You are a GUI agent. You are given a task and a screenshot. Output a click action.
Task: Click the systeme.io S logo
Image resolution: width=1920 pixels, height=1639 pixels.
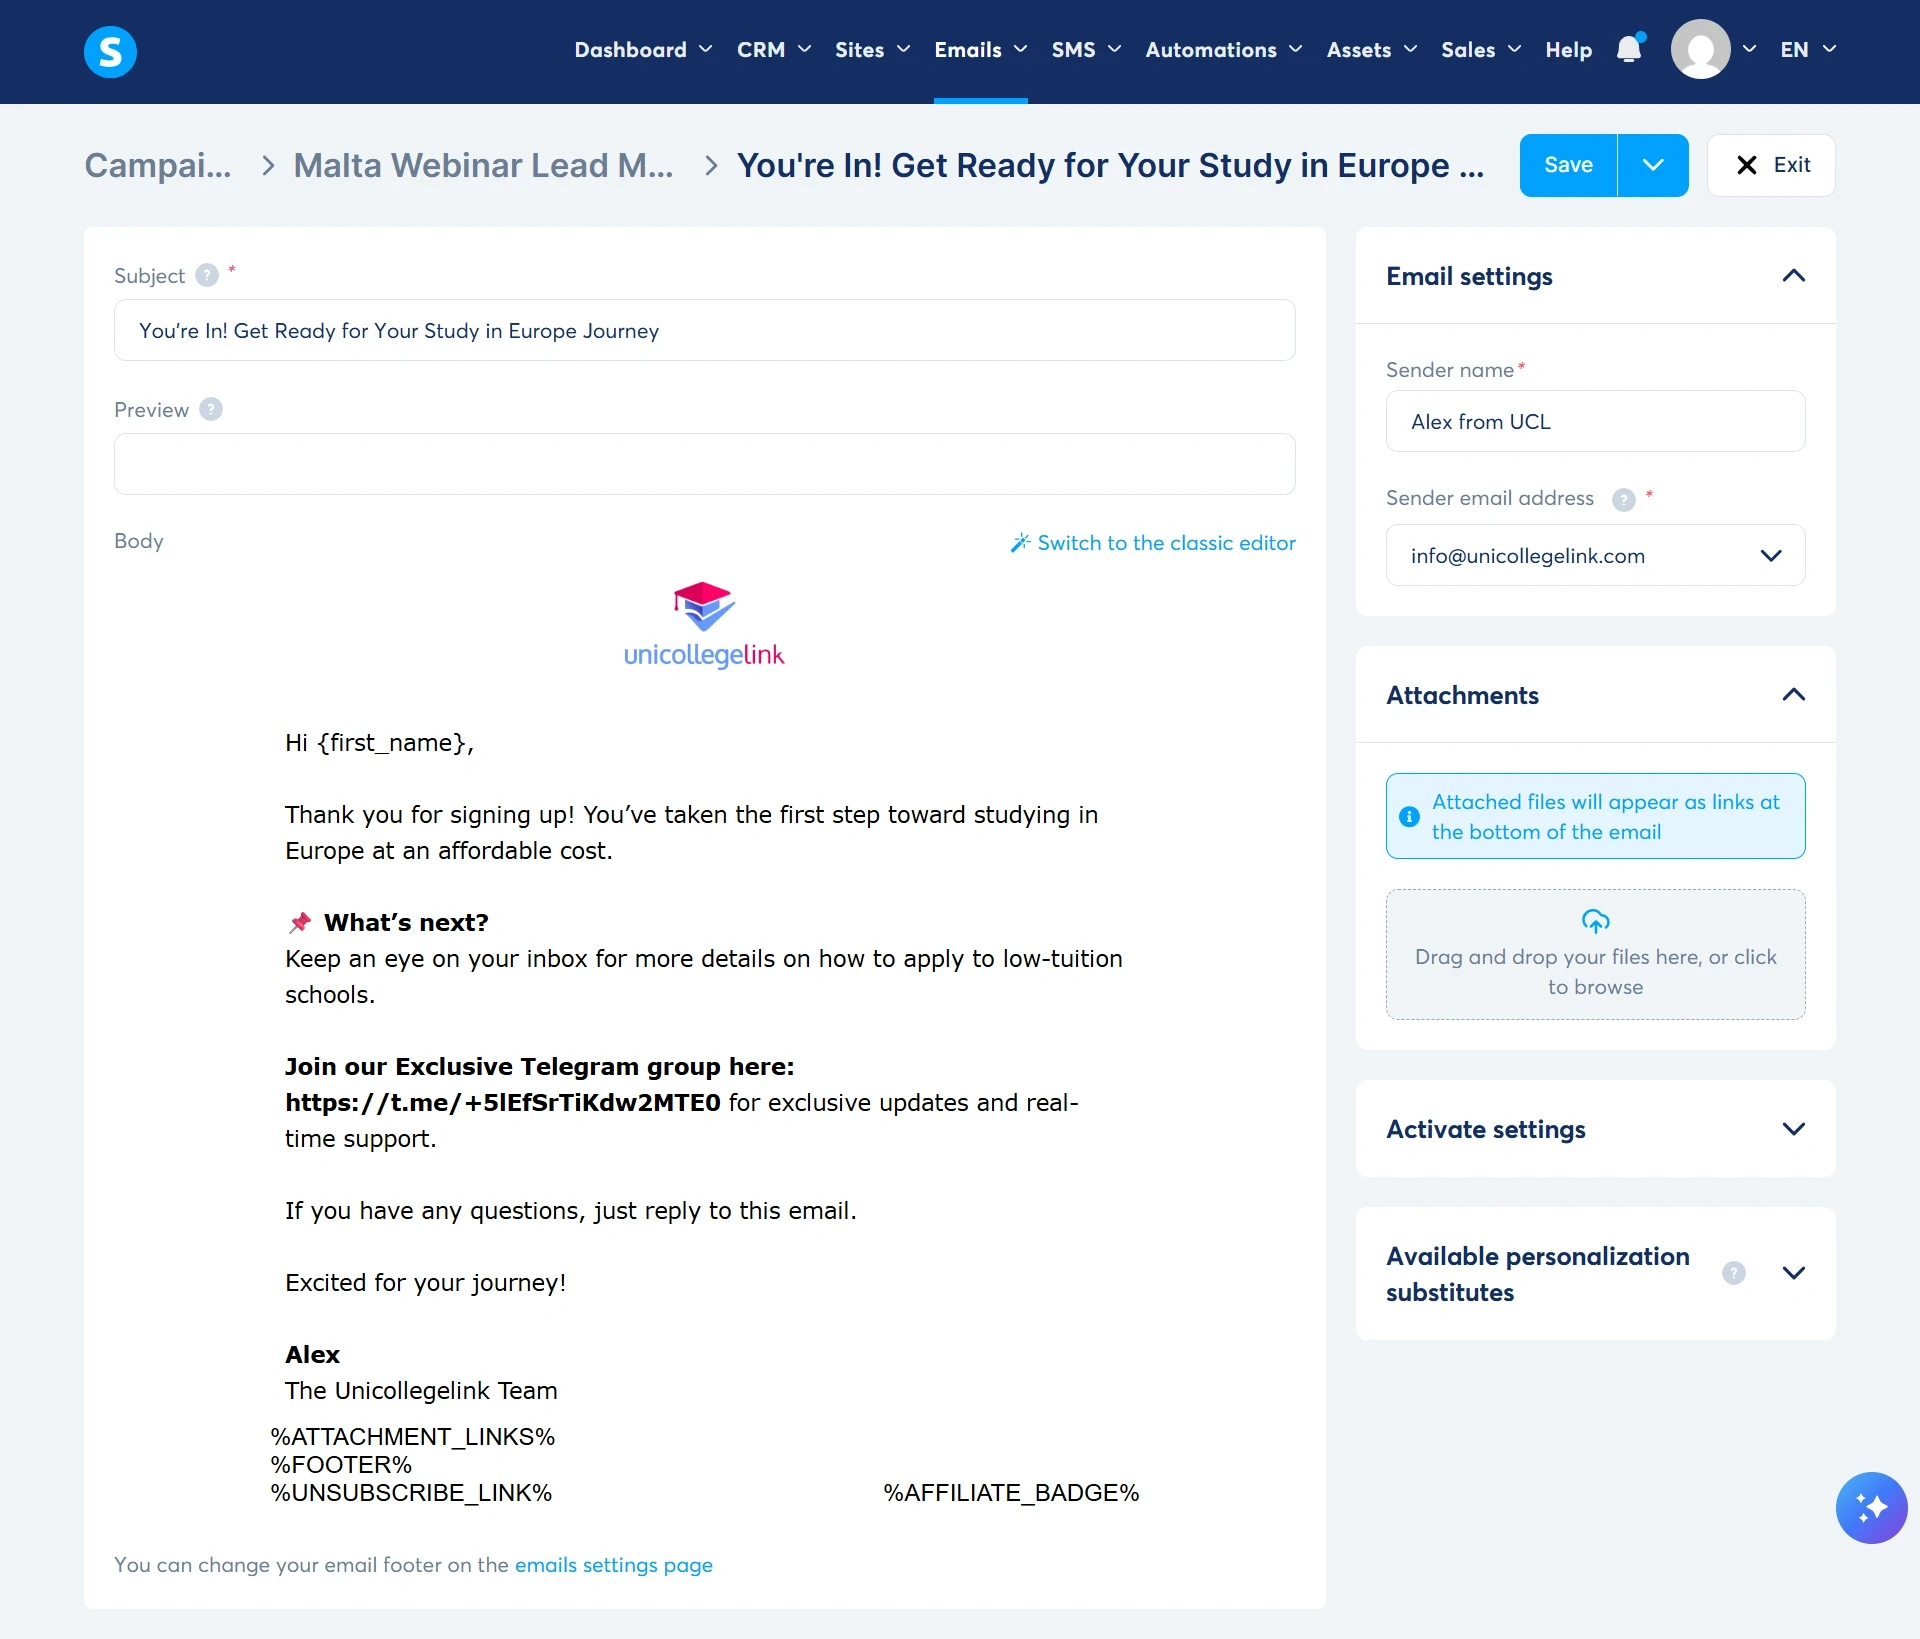[110, 51]
